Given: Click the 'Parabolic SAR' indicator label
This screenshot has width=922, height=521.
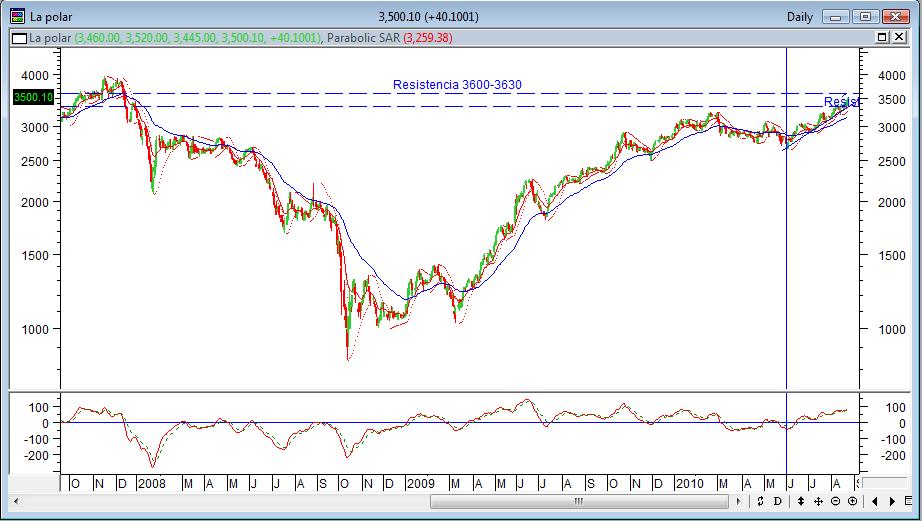Looking at the screenshot, I should [x=363, y=38].
